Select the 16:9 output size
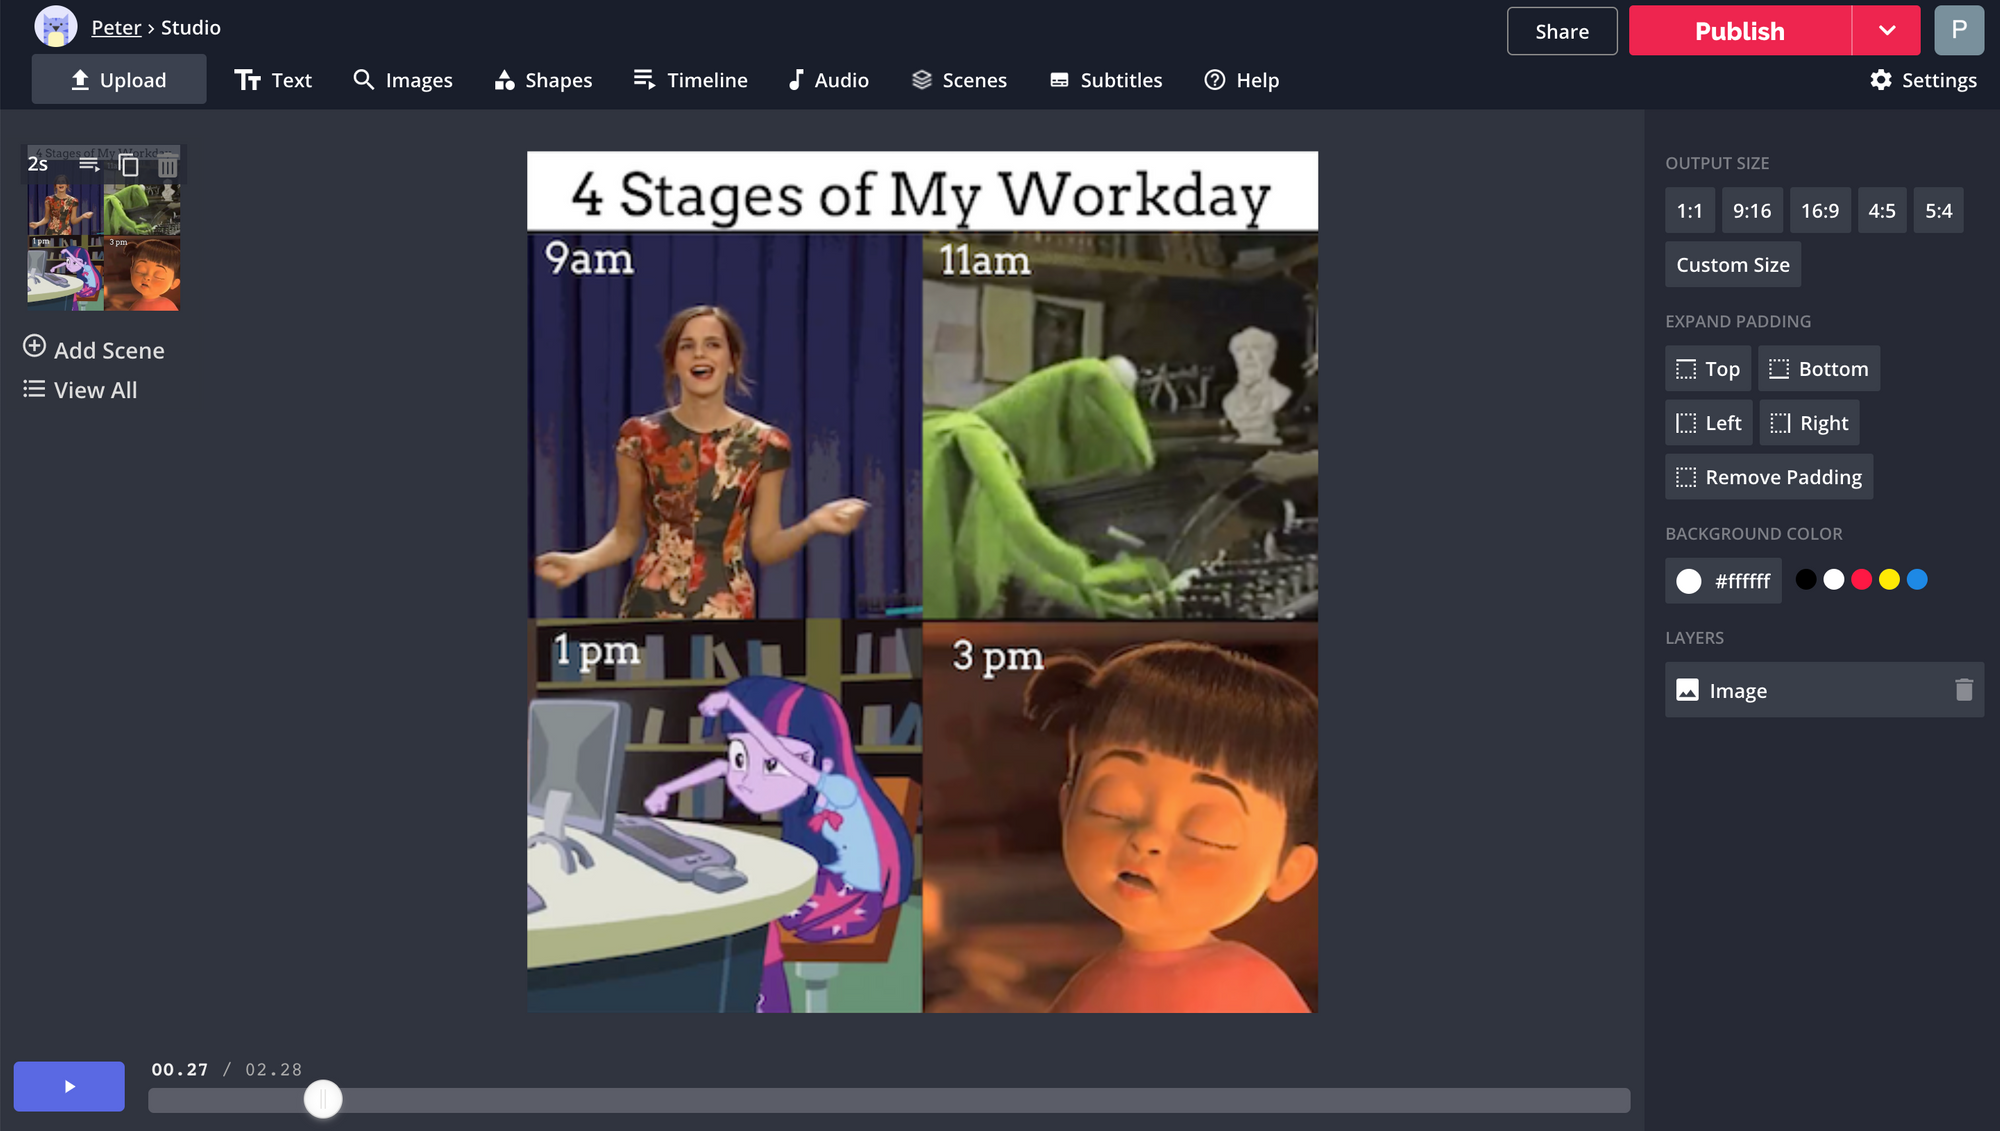This screenshot has width=2000, height=1131. click(x=1819, y=211)
